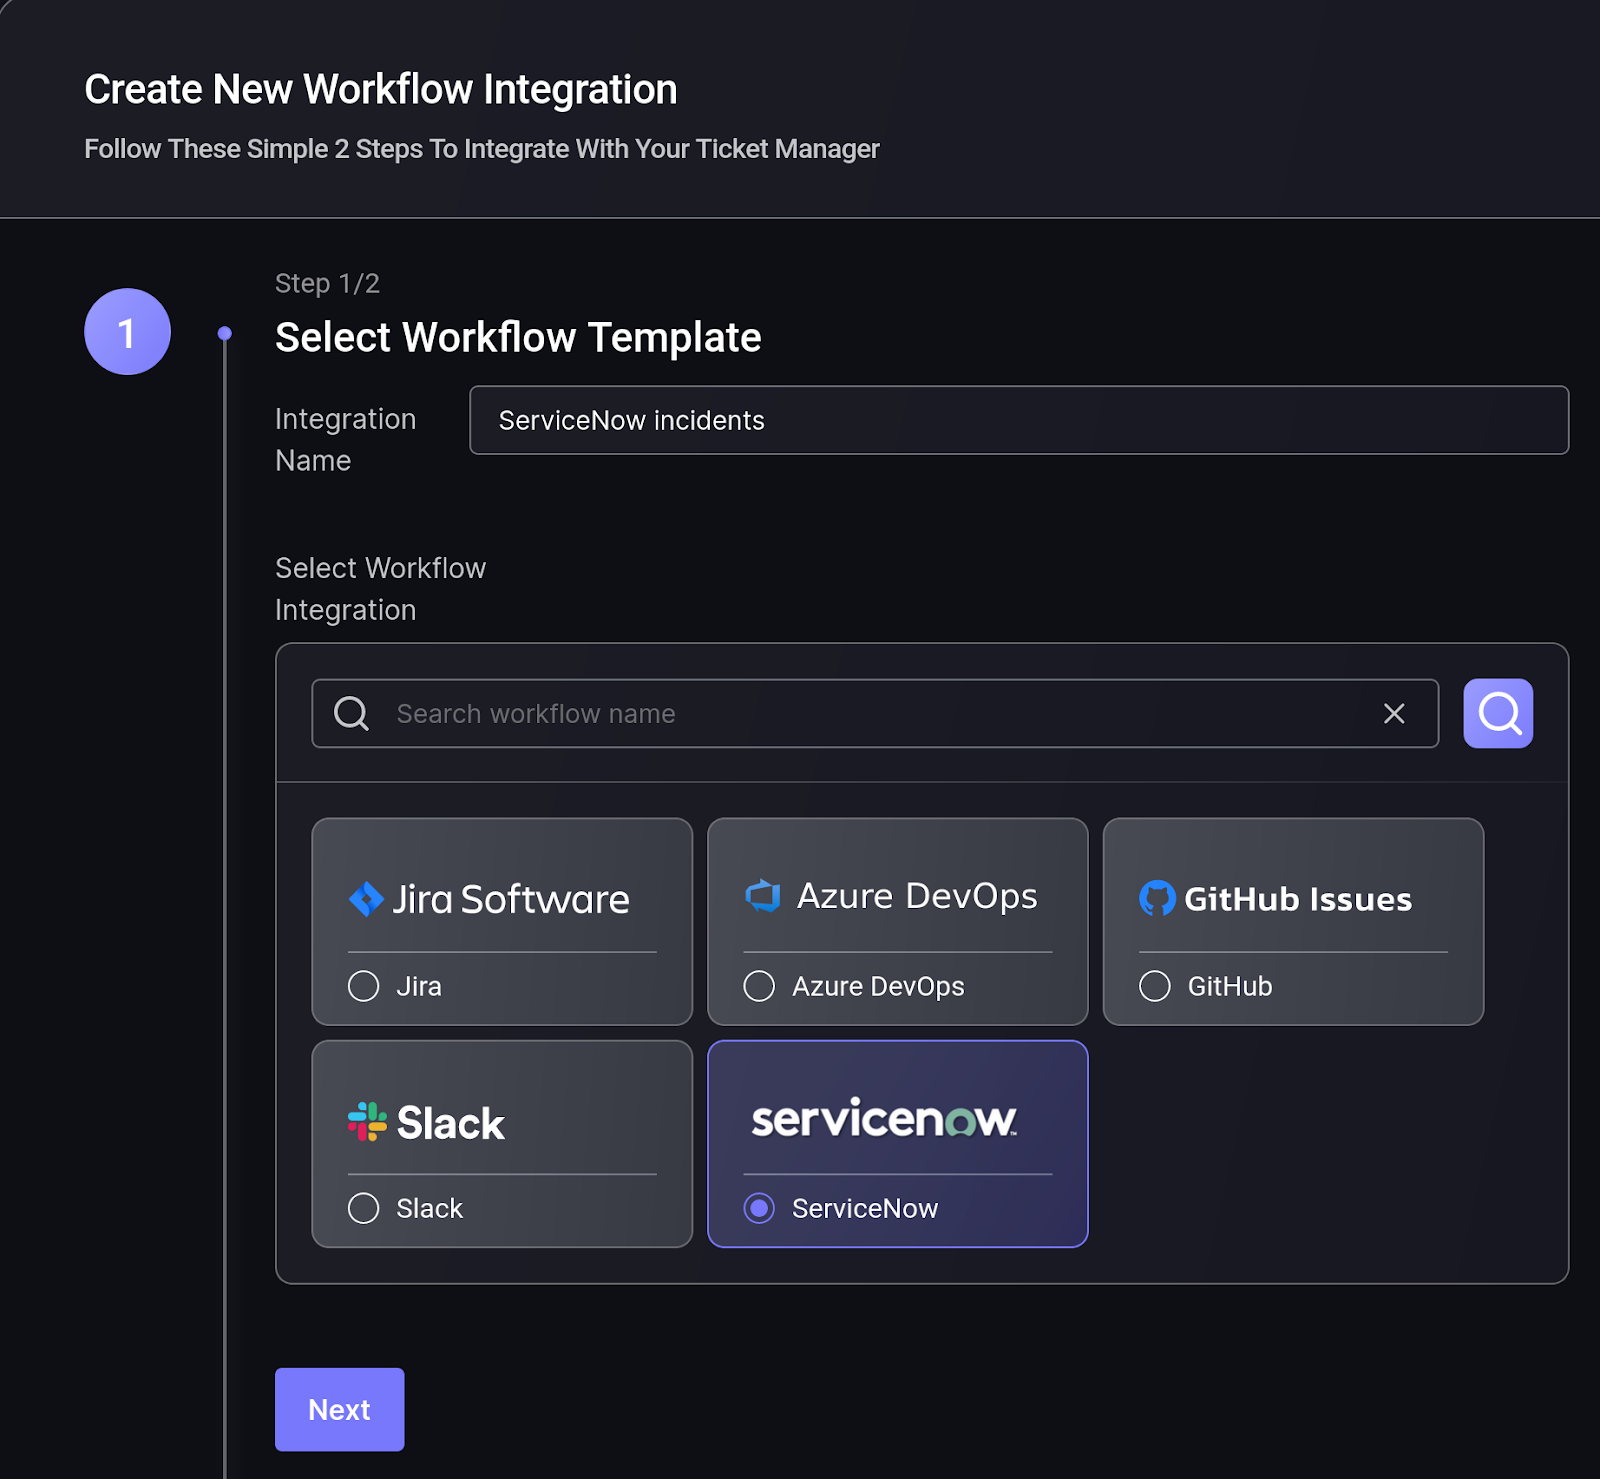Screen dimensions: 1600x1479
Task: Click the 'Follow These Simple 2 Steps' subtitle
Action: (x=482, y=149)
